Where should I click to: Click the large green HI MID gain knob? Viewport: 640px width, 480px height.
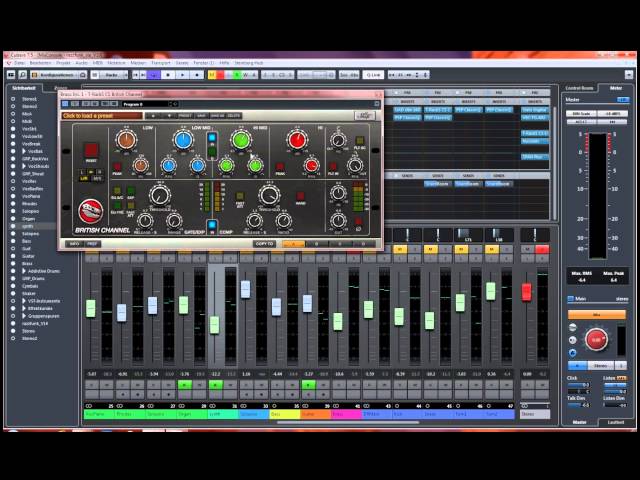(240, 140)
